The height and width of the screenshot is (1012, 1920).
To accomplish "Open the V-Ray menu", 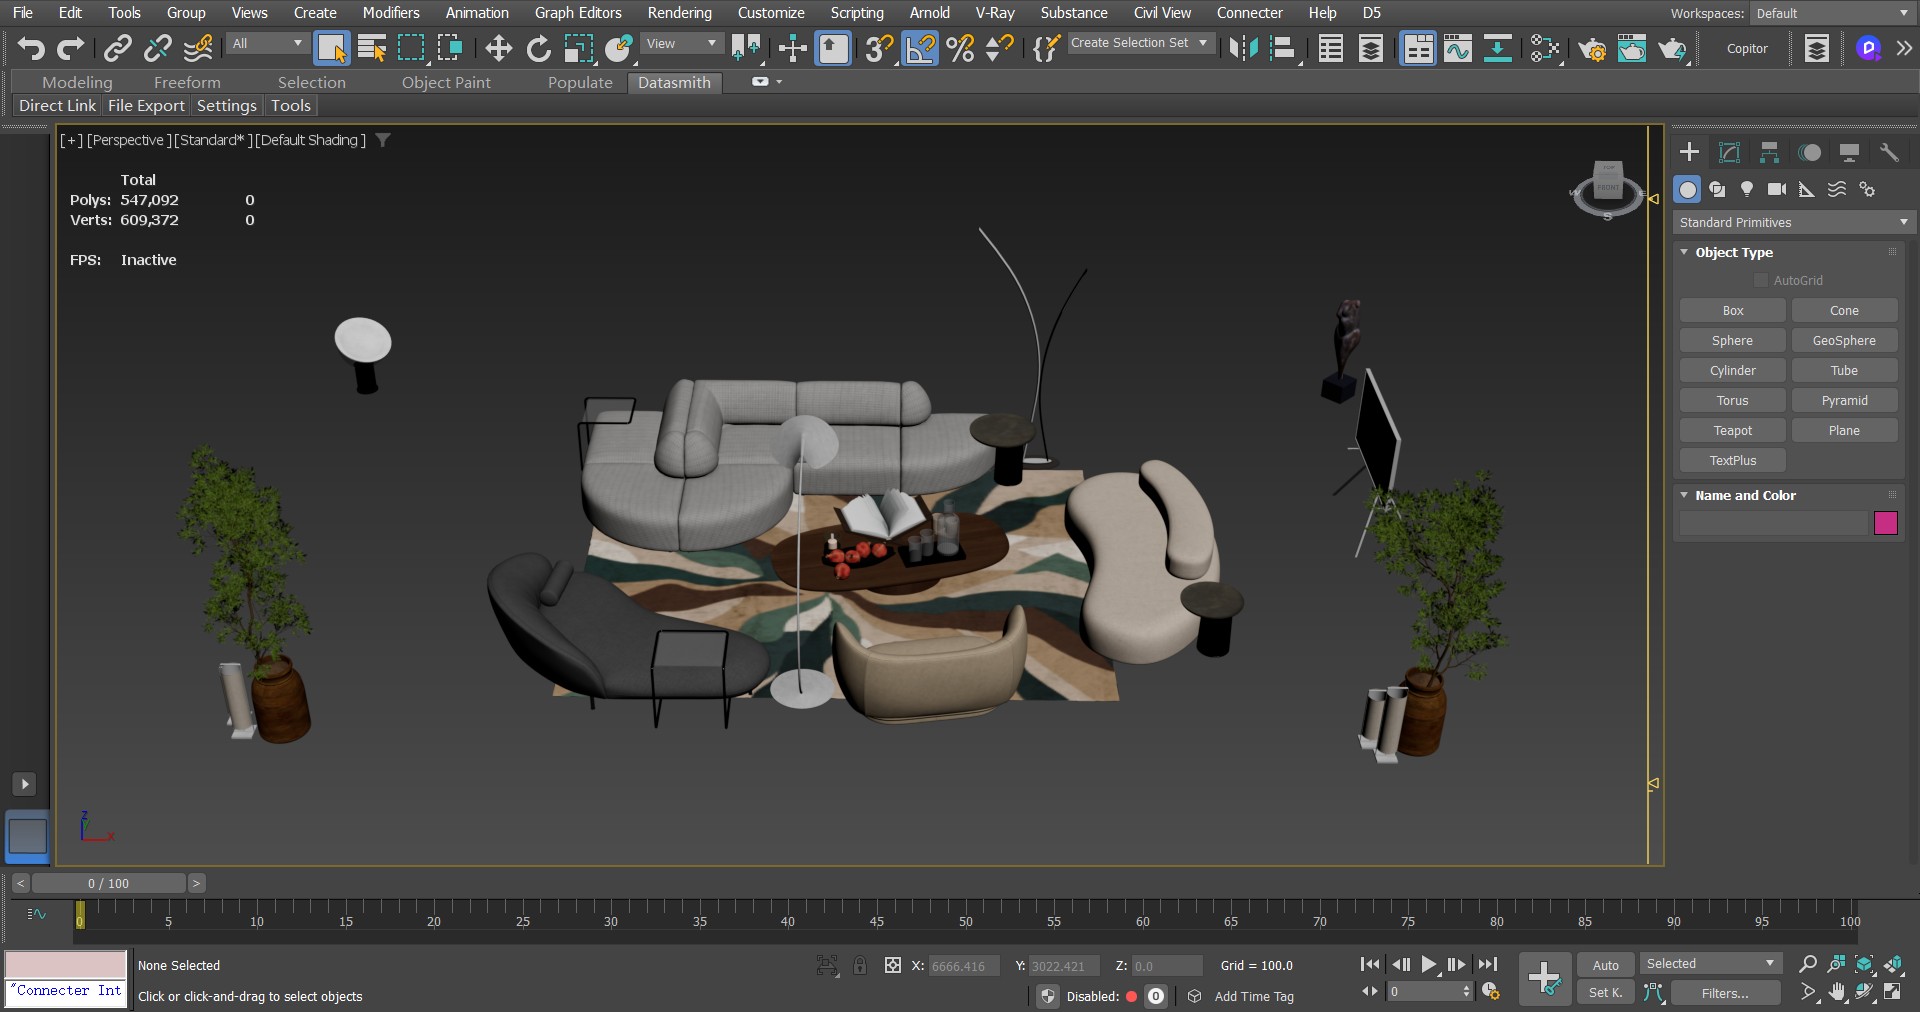I will pos(995,13).
